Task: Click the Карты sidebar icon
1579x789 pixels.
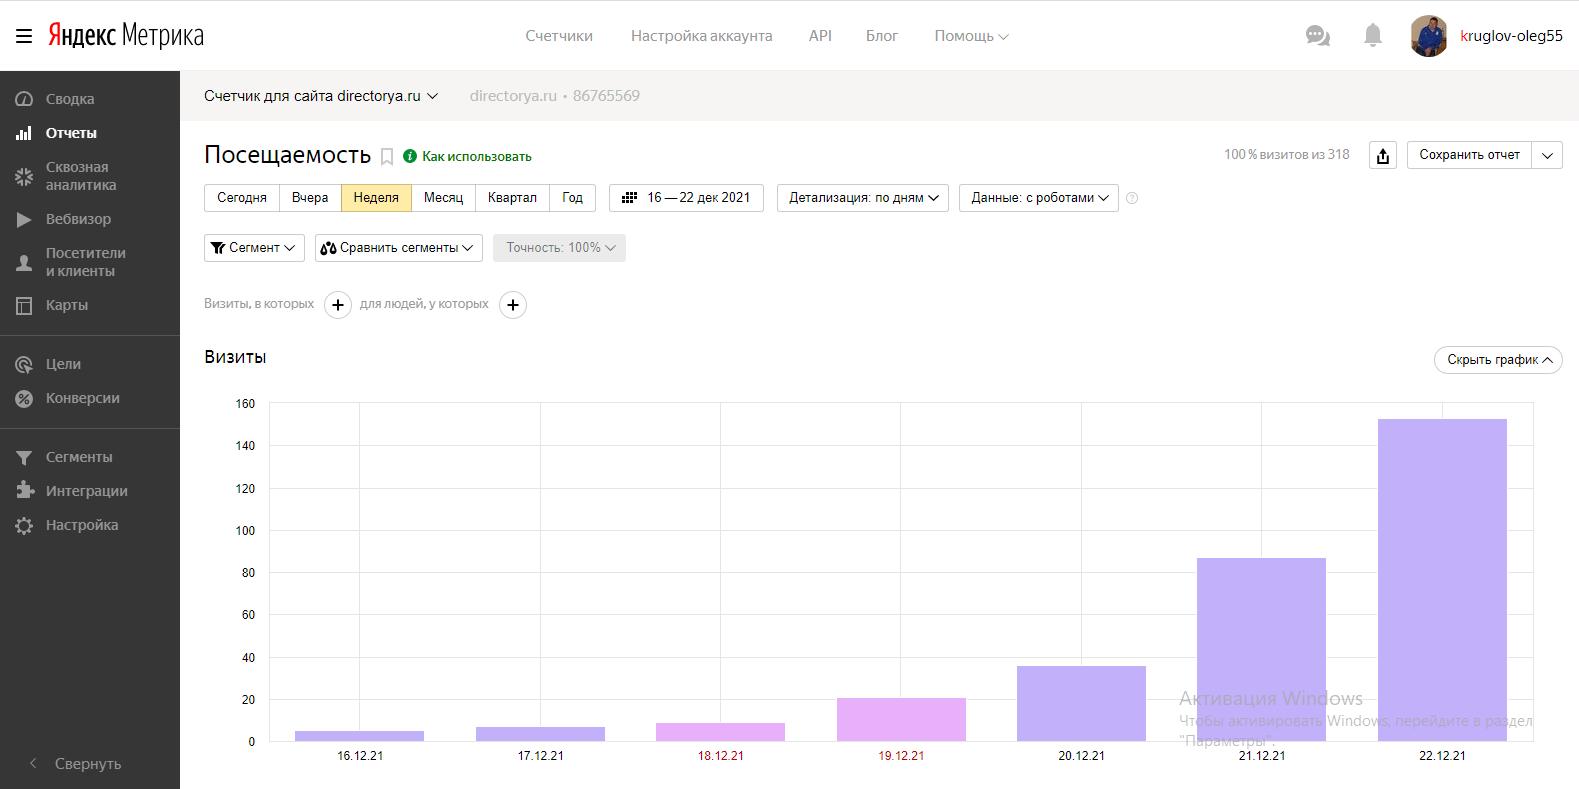Action: point(24,305)
